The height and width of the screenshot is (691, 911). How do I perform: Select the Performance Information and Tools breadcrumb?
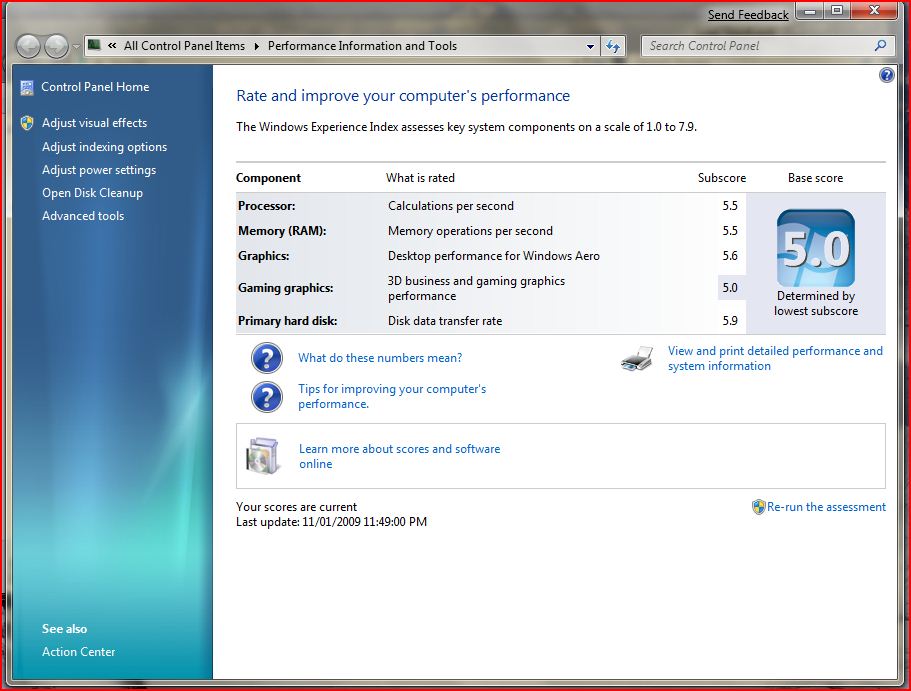tap(362, 46)
